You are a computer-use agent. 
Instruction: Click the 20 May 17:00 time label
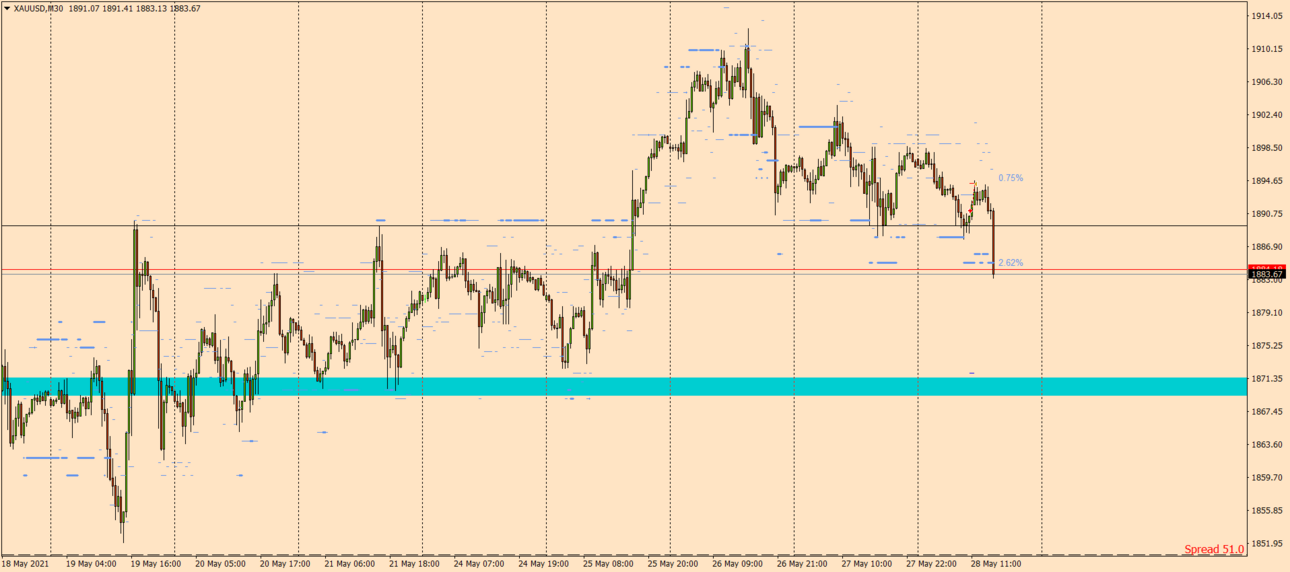coord(285,564)
